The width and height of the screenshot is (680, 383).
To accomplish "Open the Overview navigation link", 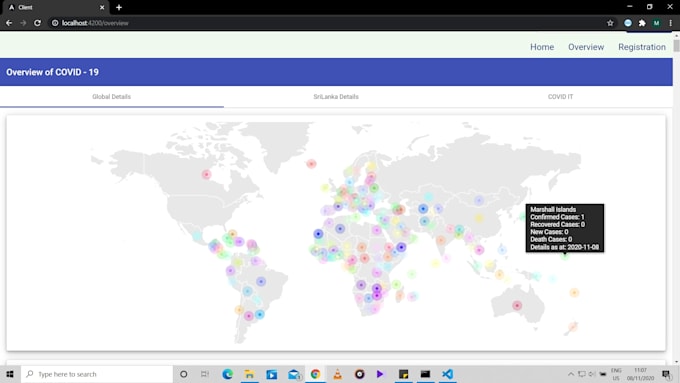I will click(586, 47).
